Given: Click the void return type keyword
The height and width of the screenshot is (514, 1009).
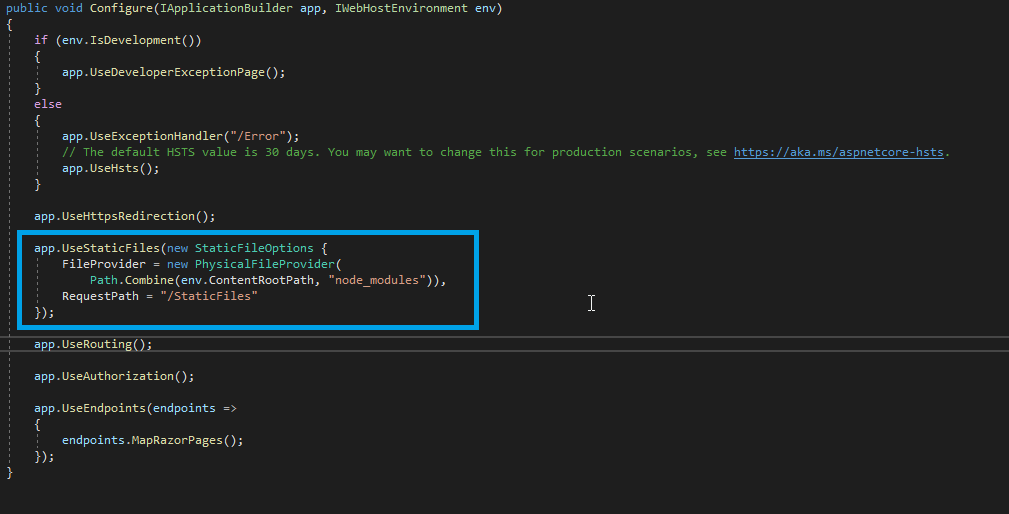Looking at the screenshot, I should (x=69, y=8).
